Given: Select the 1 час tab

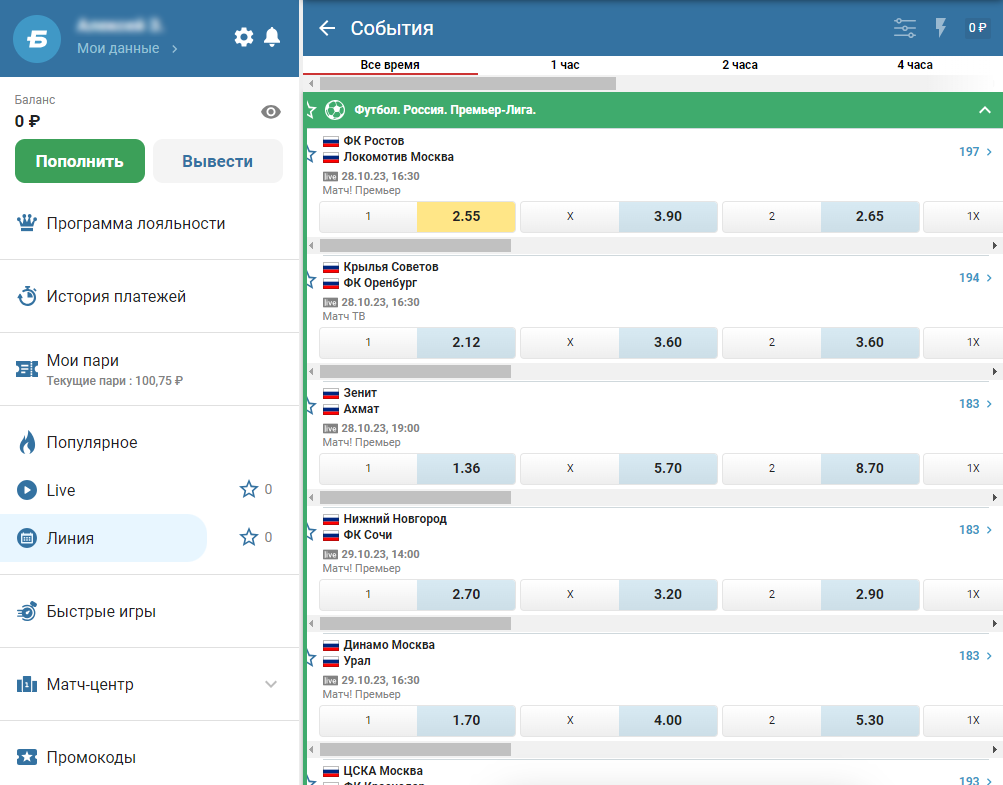Looking at the screenshot, I should (565, 65).
